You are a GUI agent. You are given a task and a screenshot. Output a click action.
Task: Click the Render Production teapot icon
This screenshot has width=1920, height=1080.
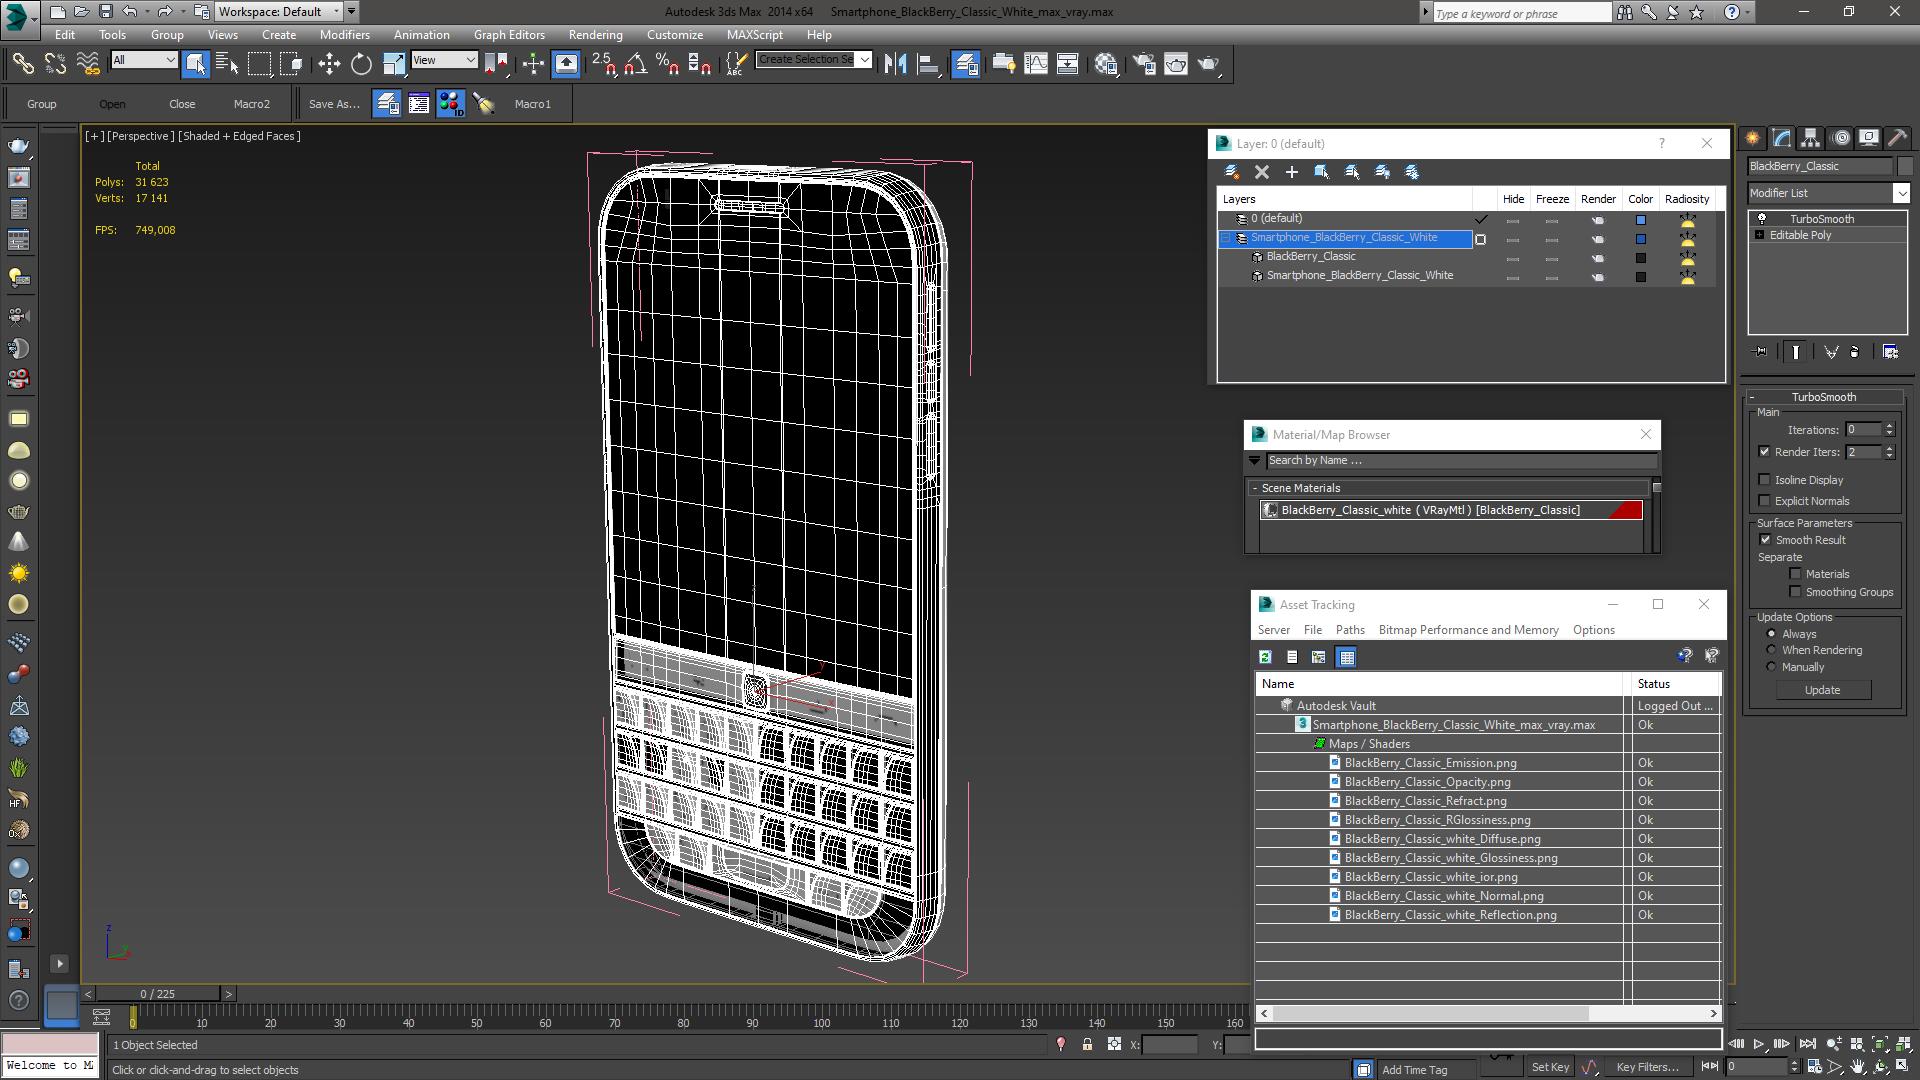pos(1209,64)
